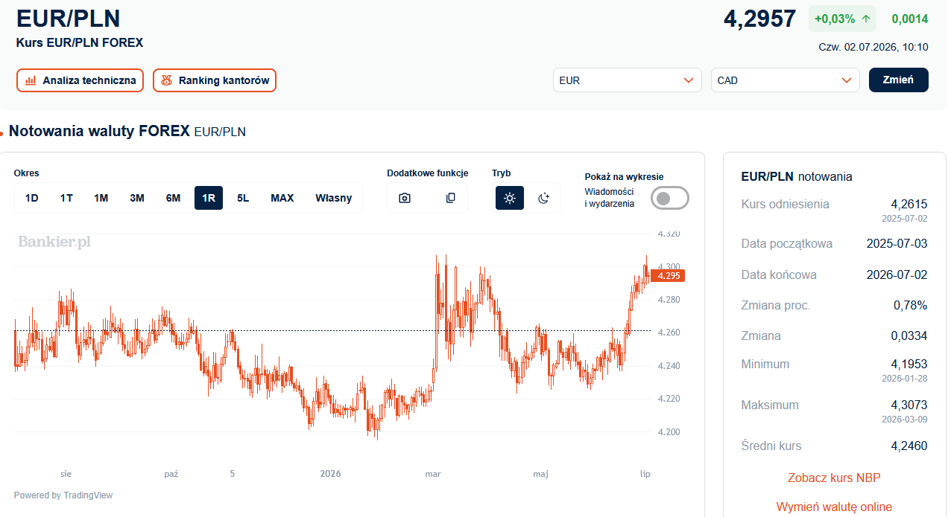The height and width of the screenshot is (517, 948).
Task: Click the Maksimum value 4,3073
Action: pos(909,405)
